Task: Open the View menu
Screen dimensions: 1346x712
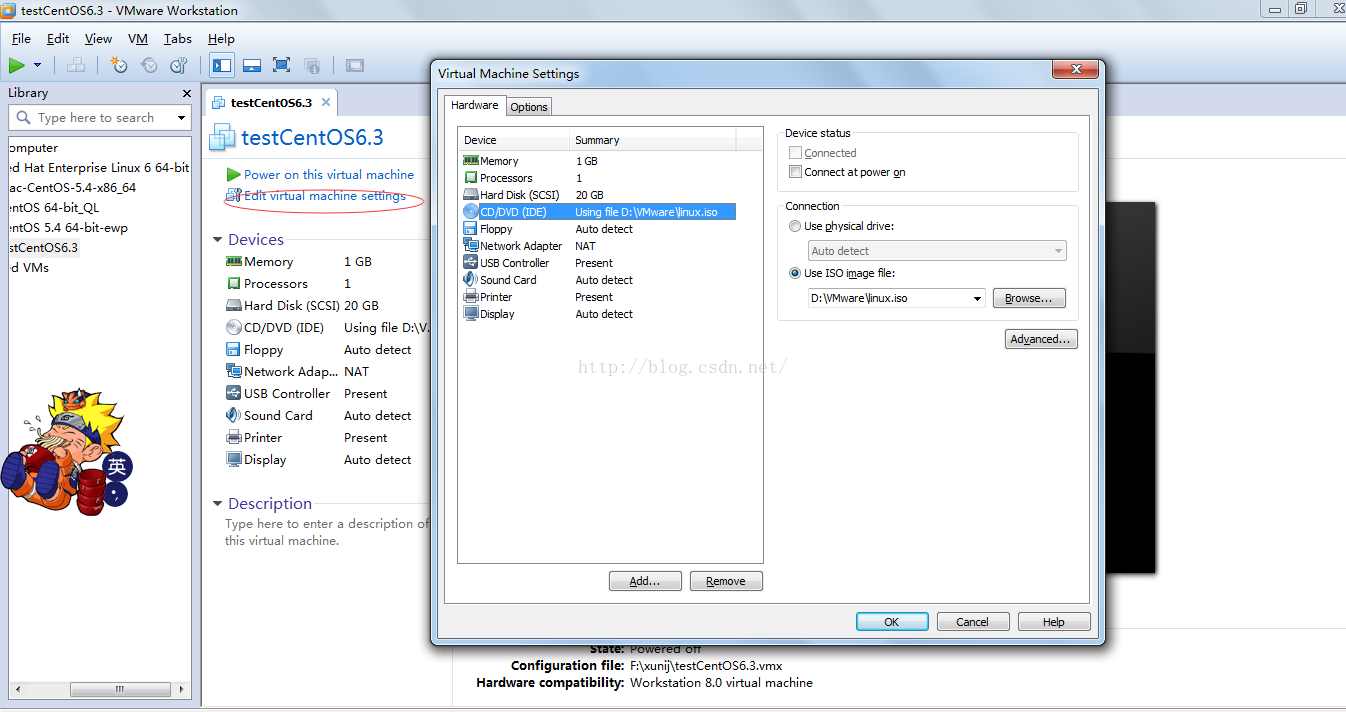Action: [98, 39]
